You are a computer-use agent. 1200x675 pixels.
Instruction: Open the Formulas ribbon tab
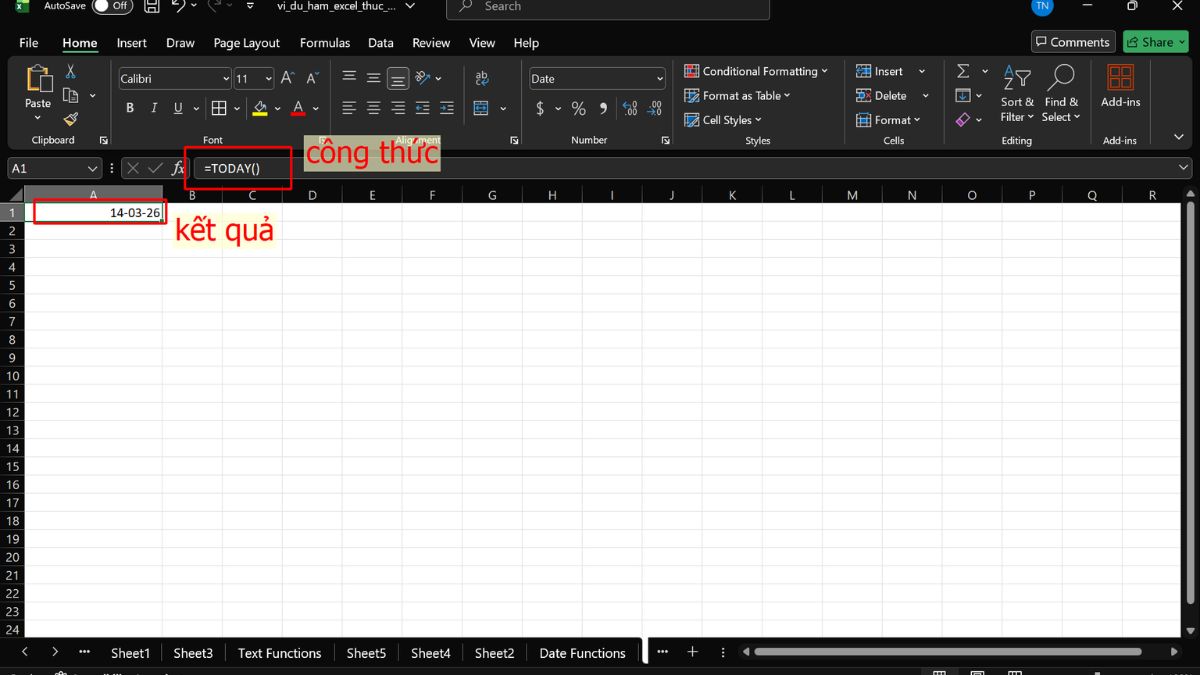click(325, 43)
